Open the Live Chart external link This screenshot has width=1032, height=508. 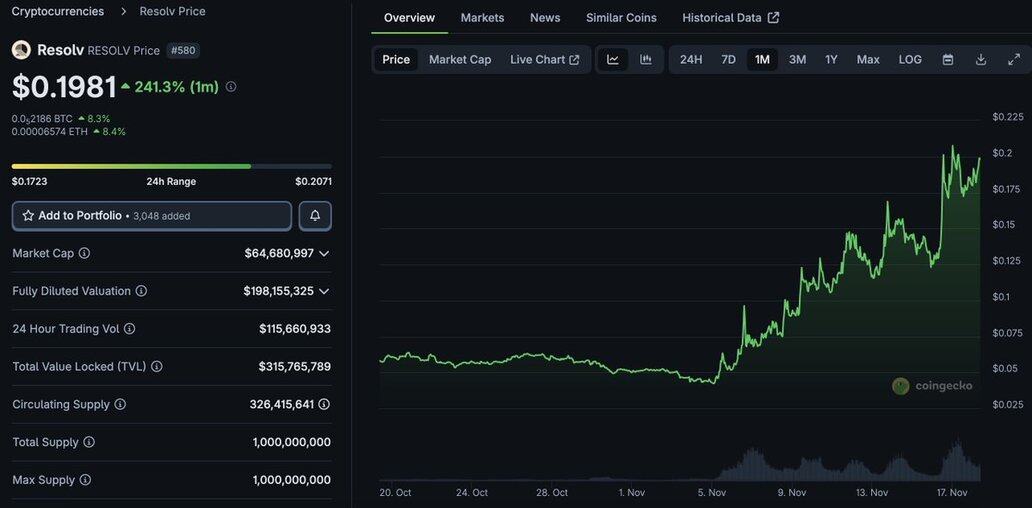[544, 60]
